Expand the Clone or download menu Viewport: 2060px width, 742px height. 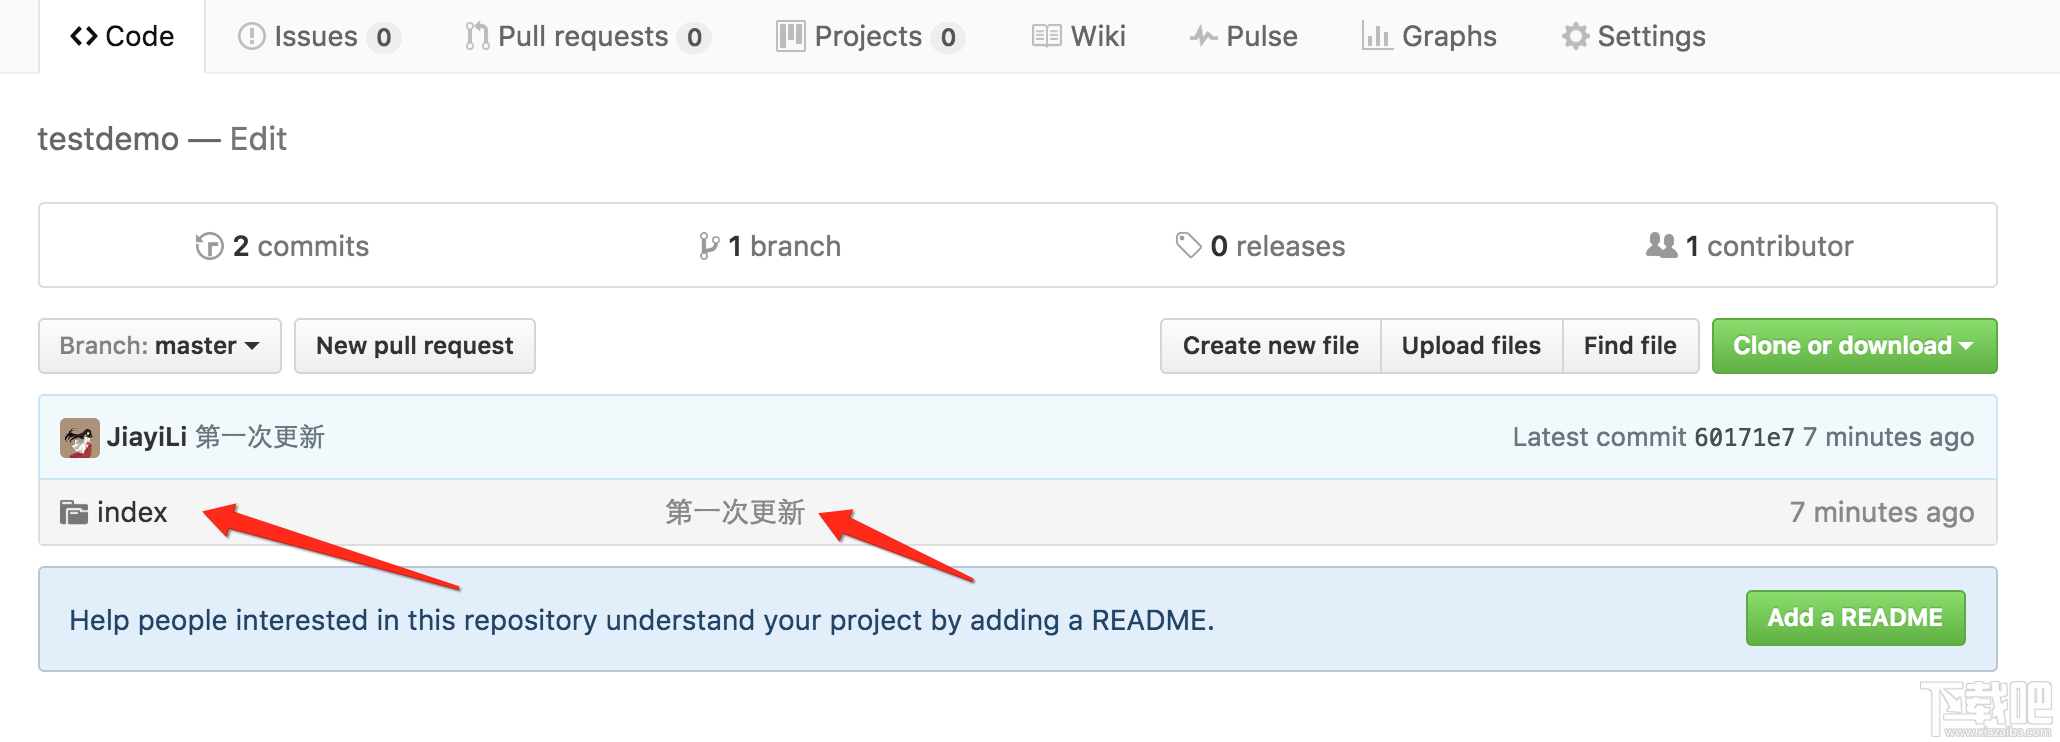pyautogui.click(x=1854, y=346)
